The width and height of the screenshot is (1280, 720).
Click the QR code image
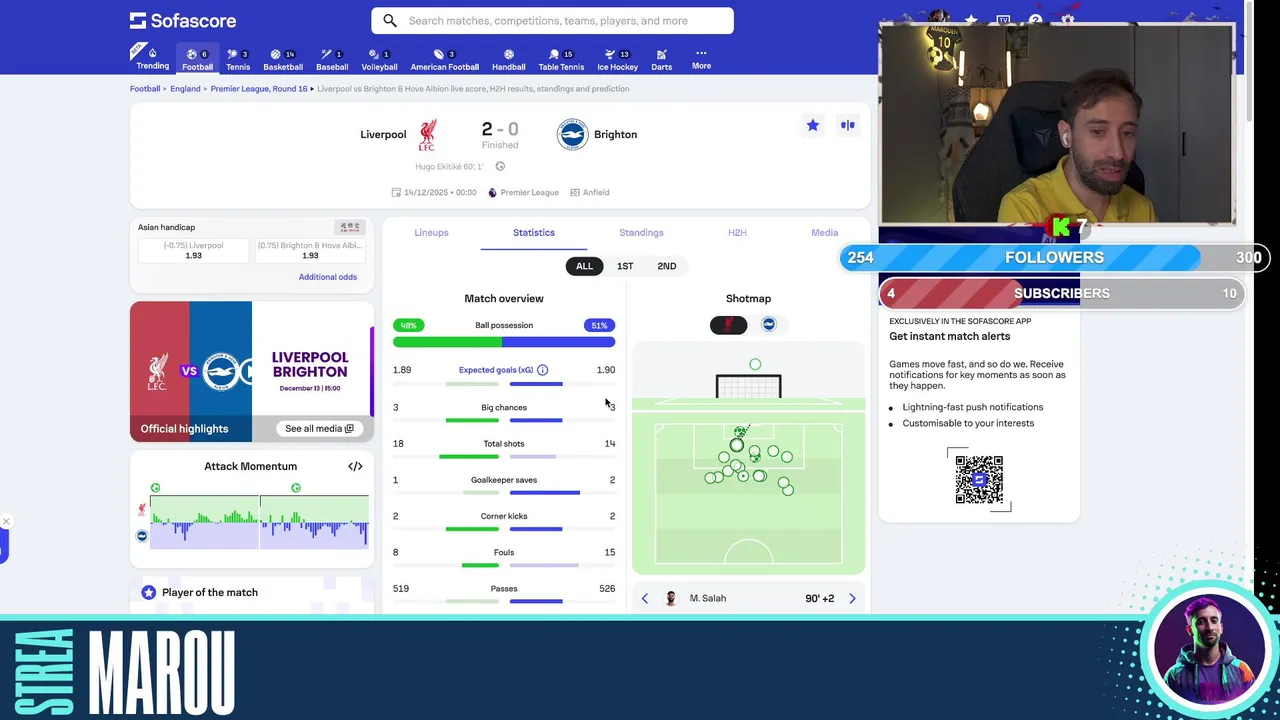click(979, 480)
